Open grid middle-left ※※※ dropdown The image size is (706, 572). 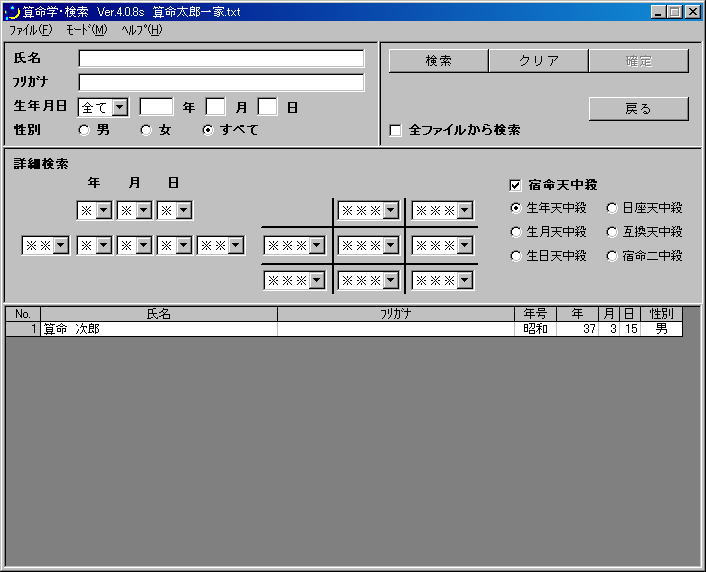pos(317,245)
